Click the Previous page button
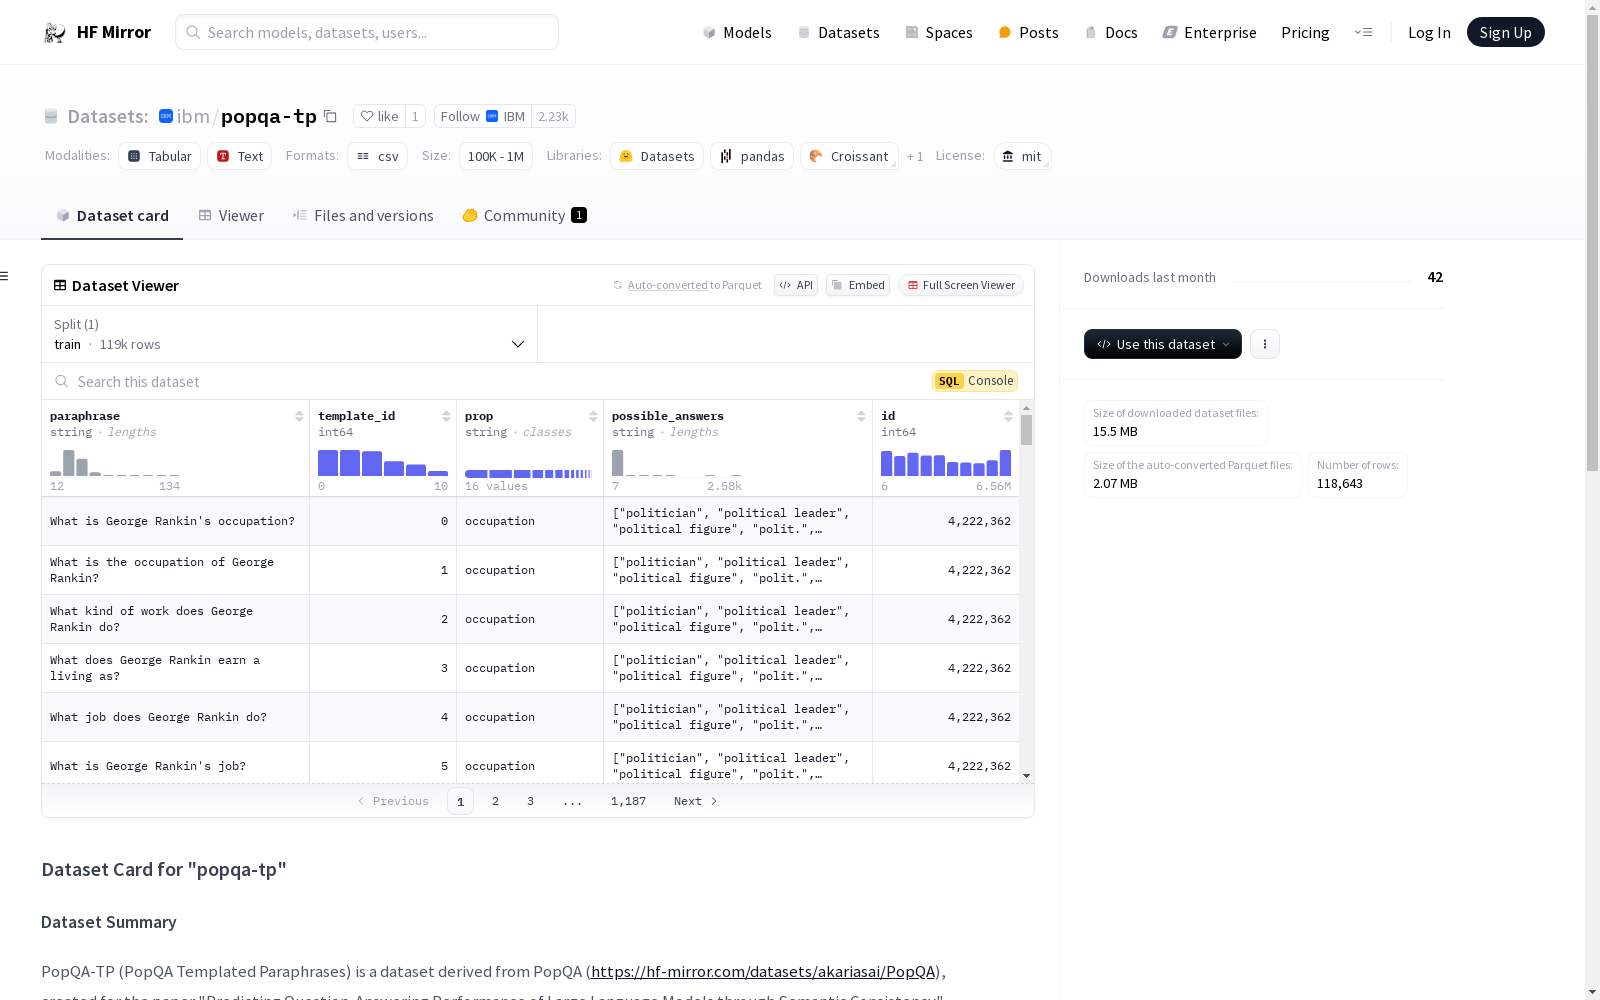This screenshot has width=1600, height=1000. coord(393,801)
